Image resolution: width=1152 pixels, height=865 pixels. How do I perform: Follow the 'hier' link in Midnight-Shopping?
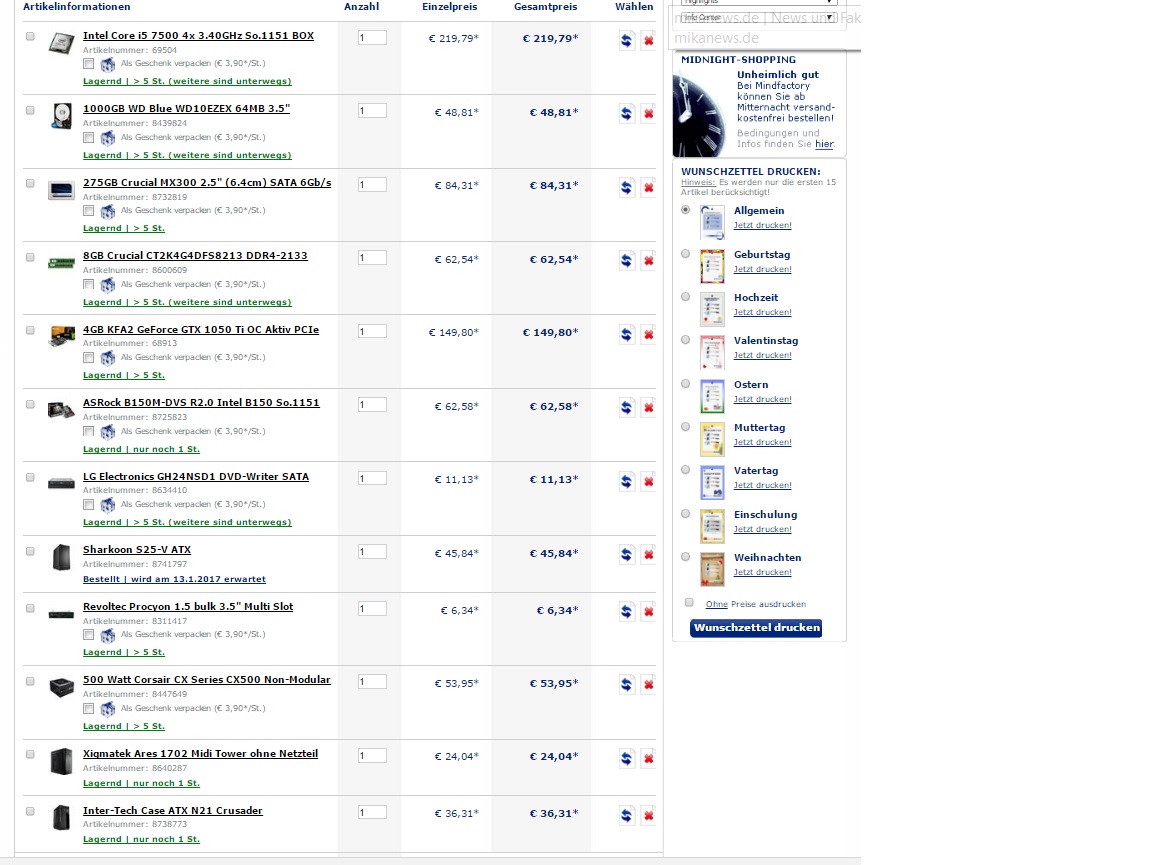824,144
